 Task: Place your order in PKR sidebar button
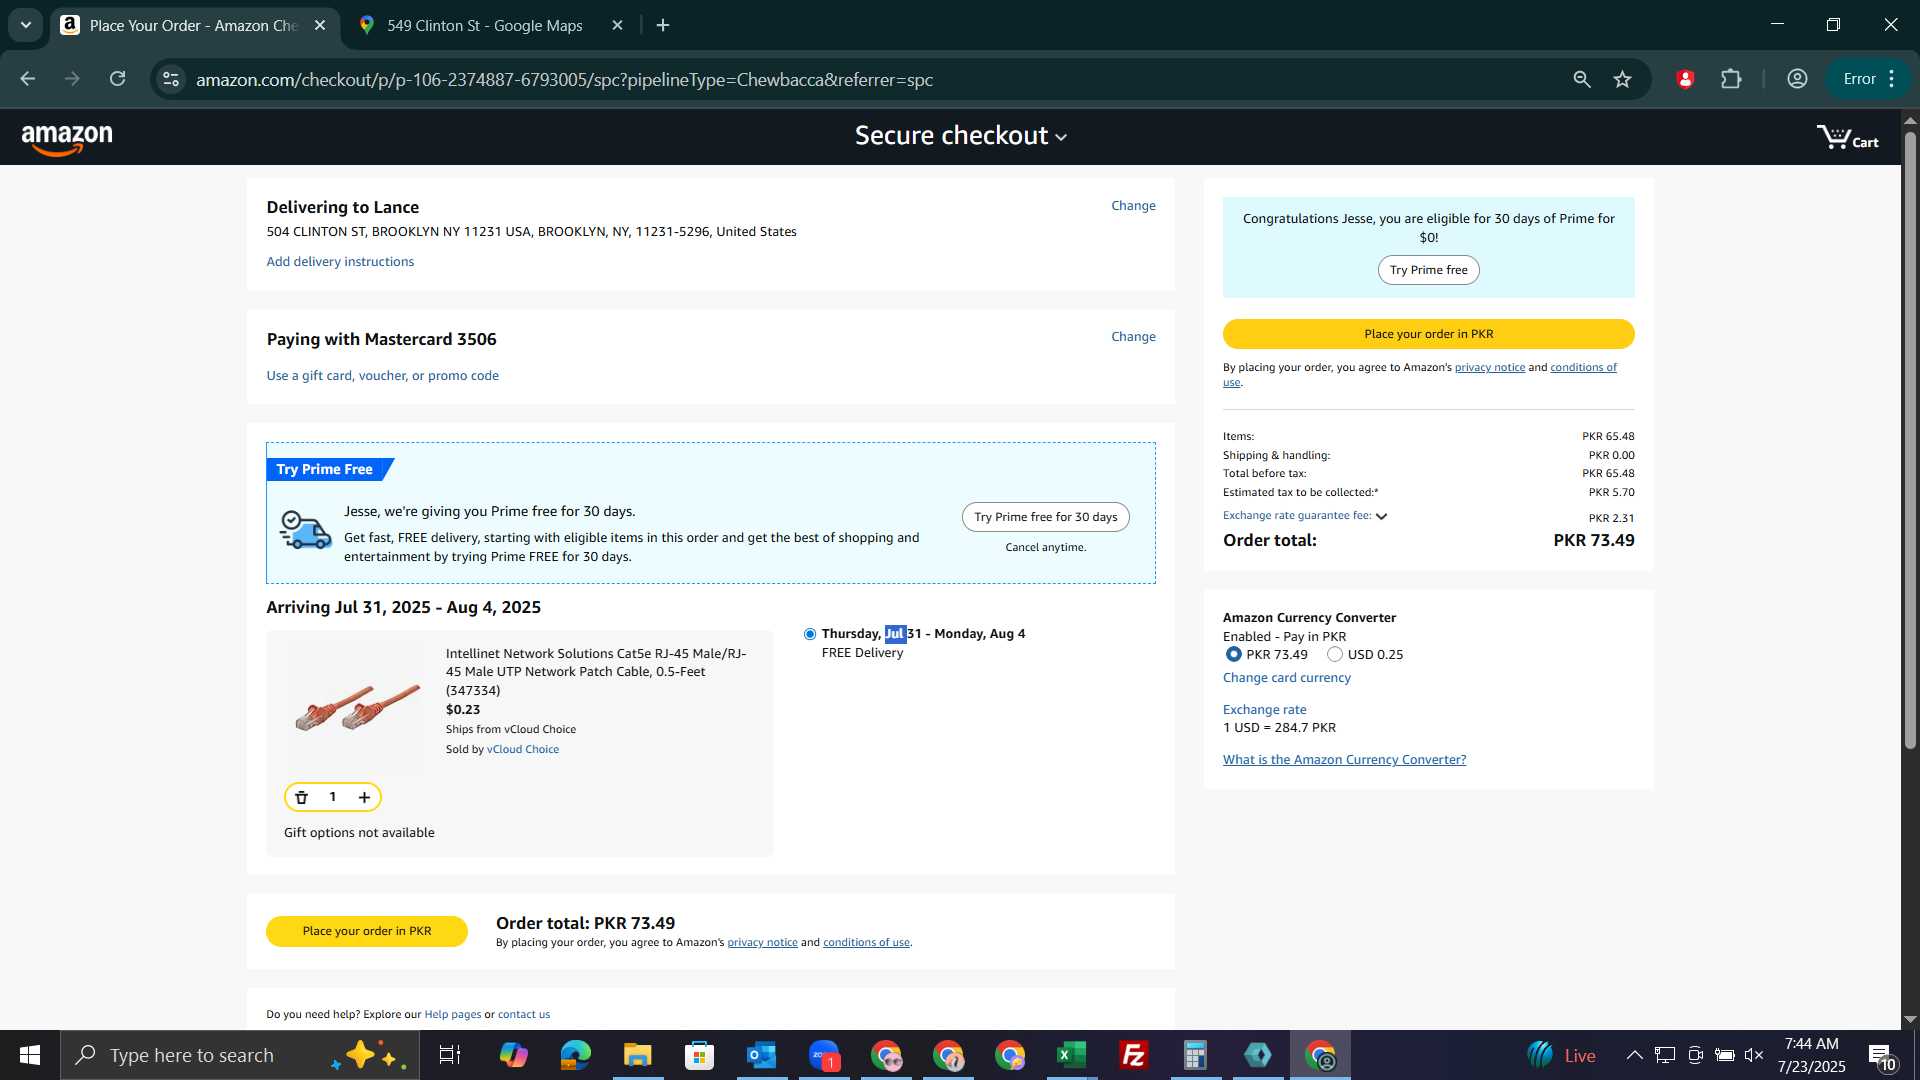1428,334
